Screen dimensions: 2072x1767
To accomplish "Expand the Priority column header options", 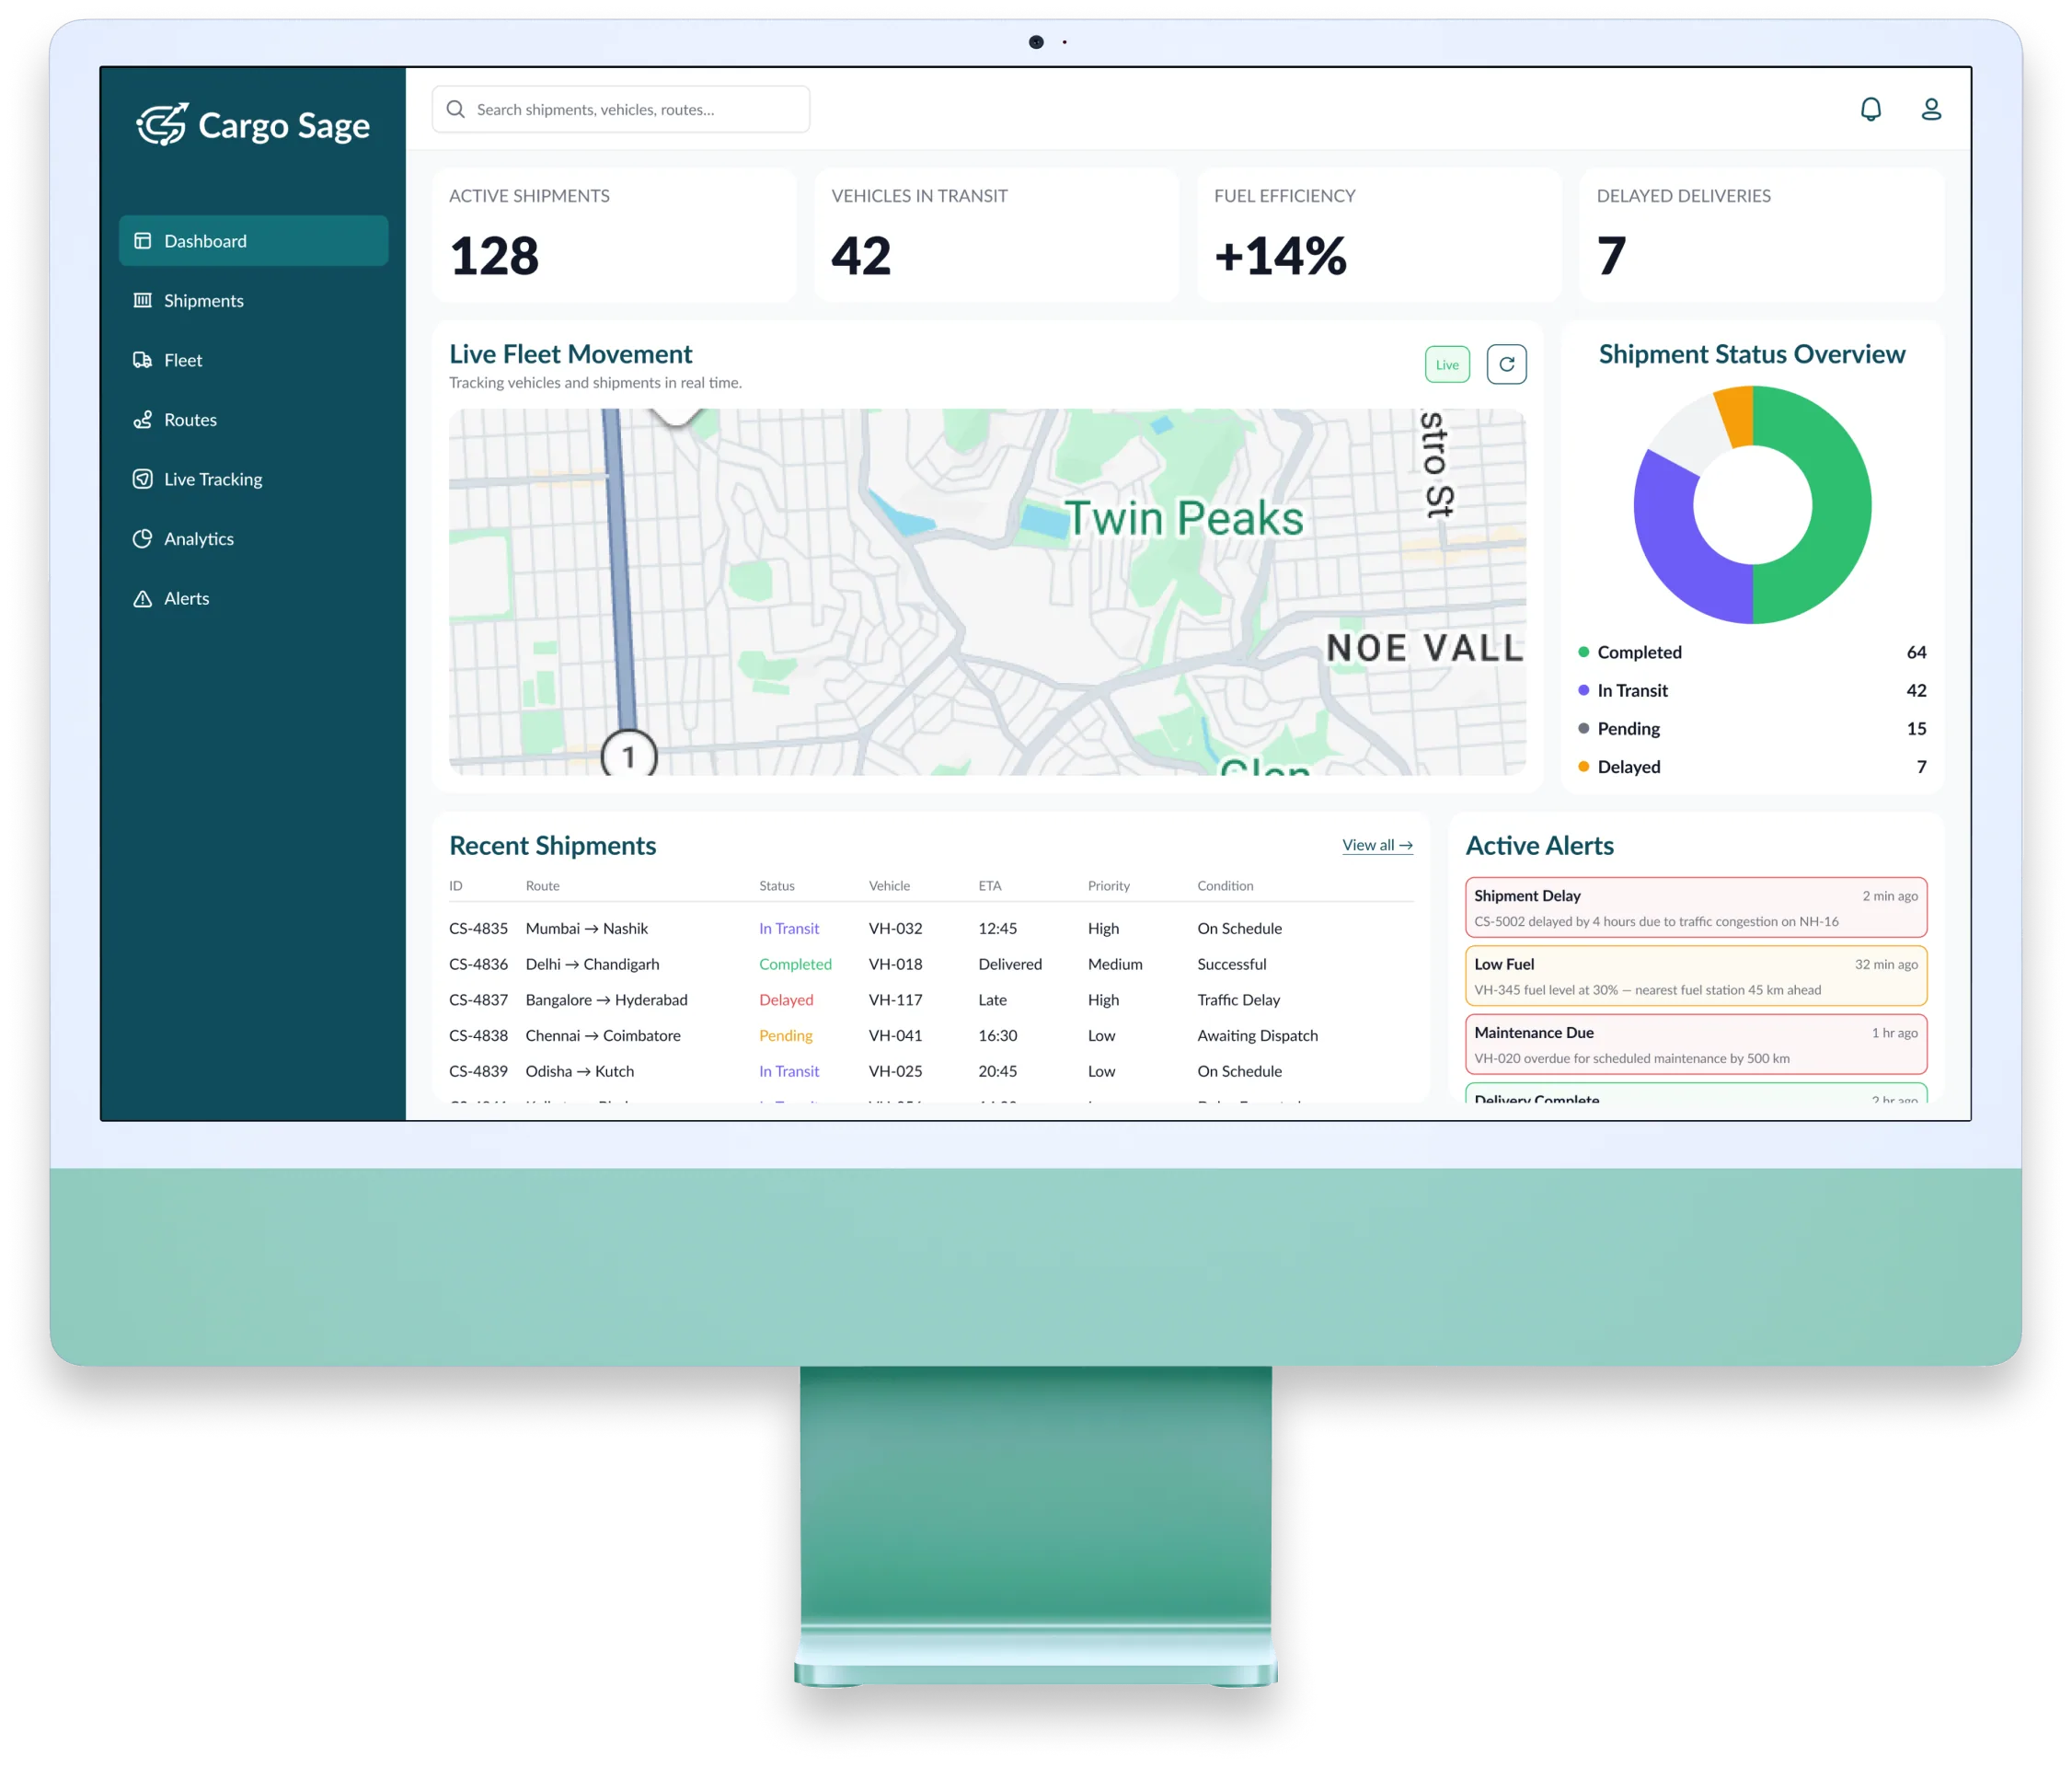I will [1108, 886].
